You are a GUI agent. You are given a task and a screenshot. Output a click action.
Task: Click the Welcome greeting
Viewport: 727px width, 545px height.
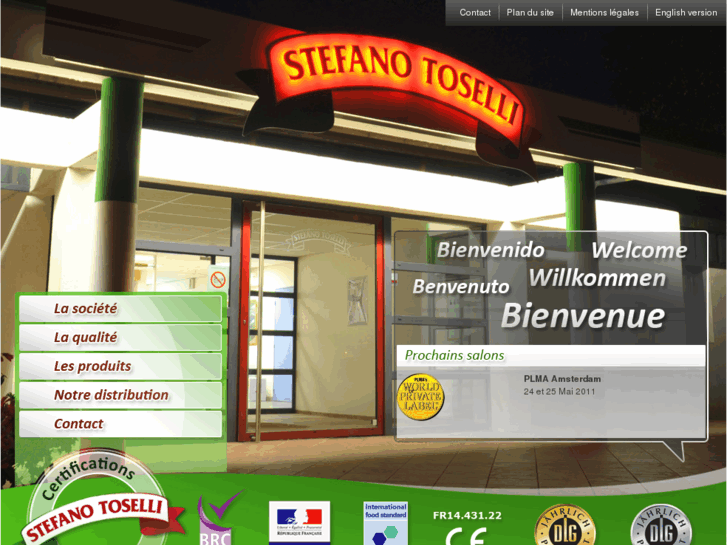pos(639,250)
